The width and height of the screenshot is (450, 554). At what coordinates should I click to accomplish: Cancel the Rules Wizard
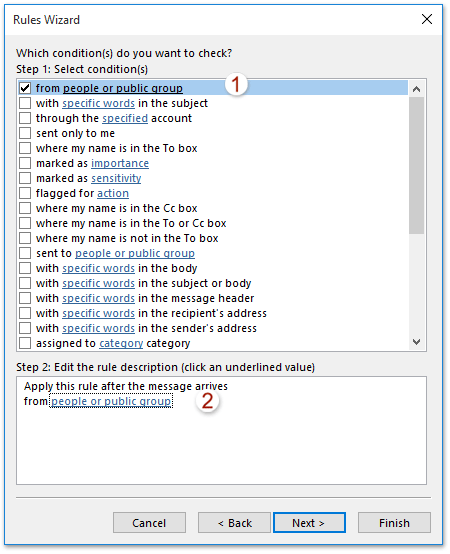pyautogui.click(x=149, y=523)
